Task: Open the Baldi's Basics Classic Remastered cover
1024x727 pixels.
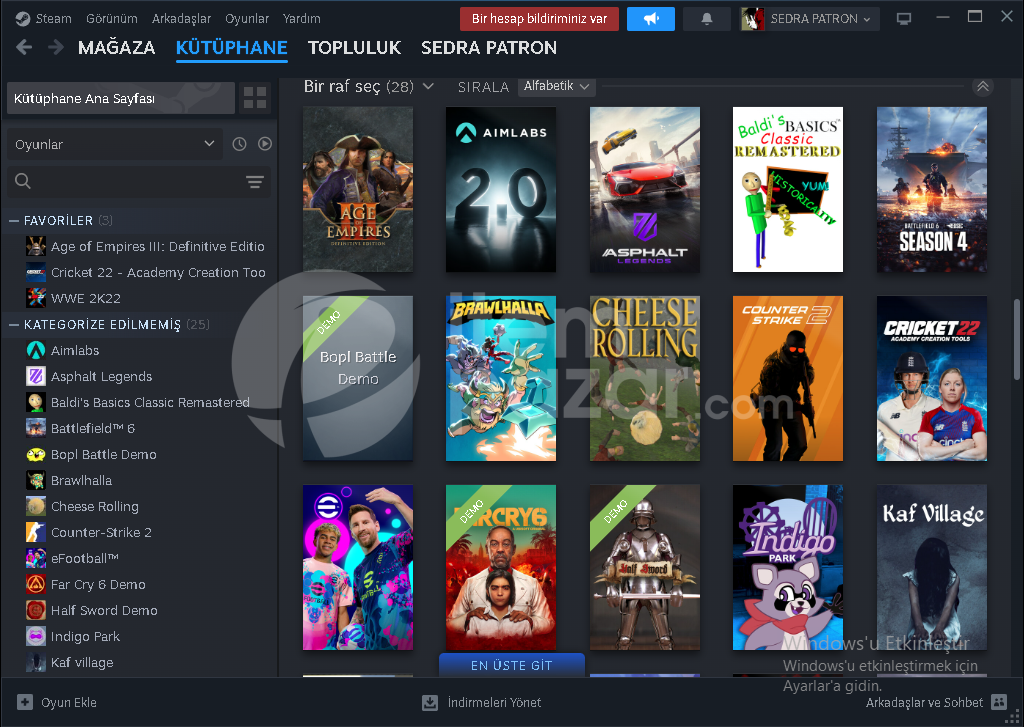Action: click(x=788, y=189)
